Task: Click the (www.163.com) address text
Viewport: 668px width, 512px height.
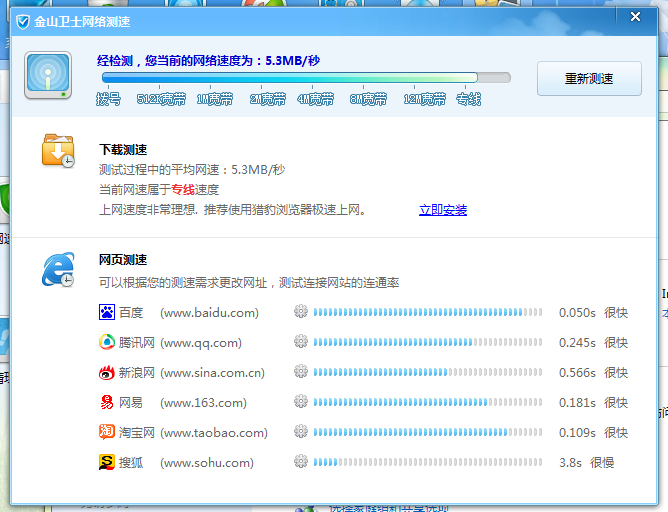Action: (203, 403)
